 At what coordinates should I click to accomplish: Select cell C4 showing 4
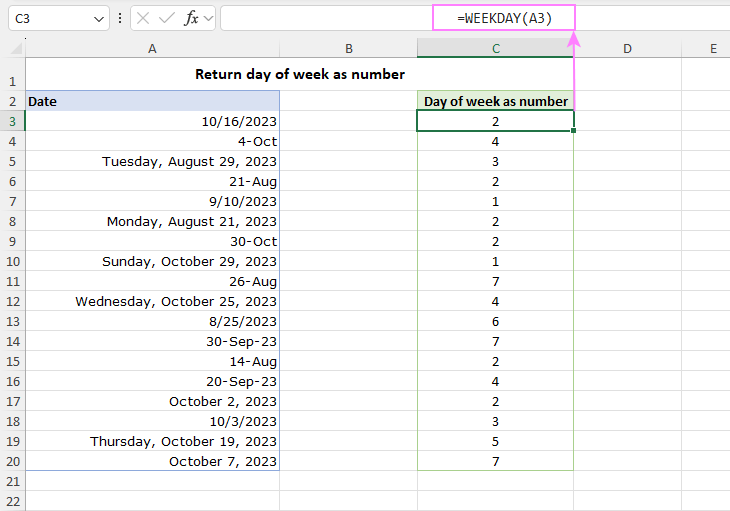[495, 141]
